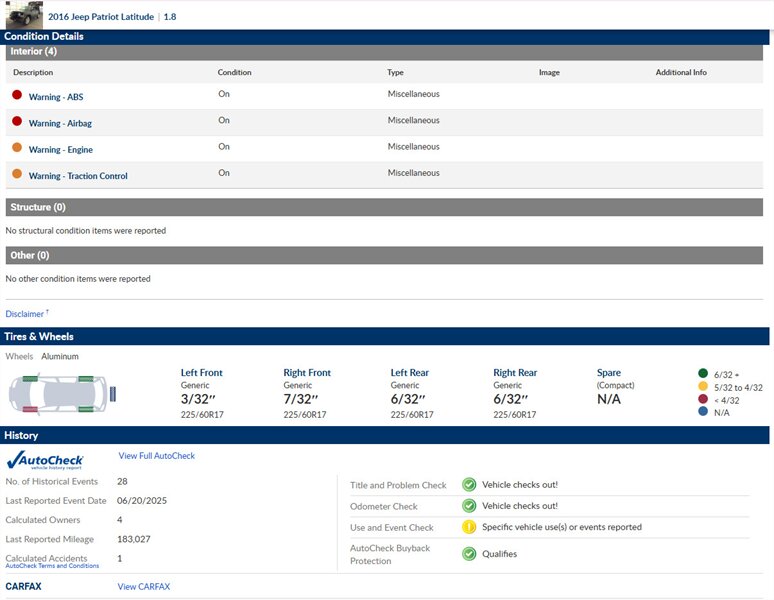Click the Additional Info column header
This screenshot has height=600, width=774.
coord(681,72)
